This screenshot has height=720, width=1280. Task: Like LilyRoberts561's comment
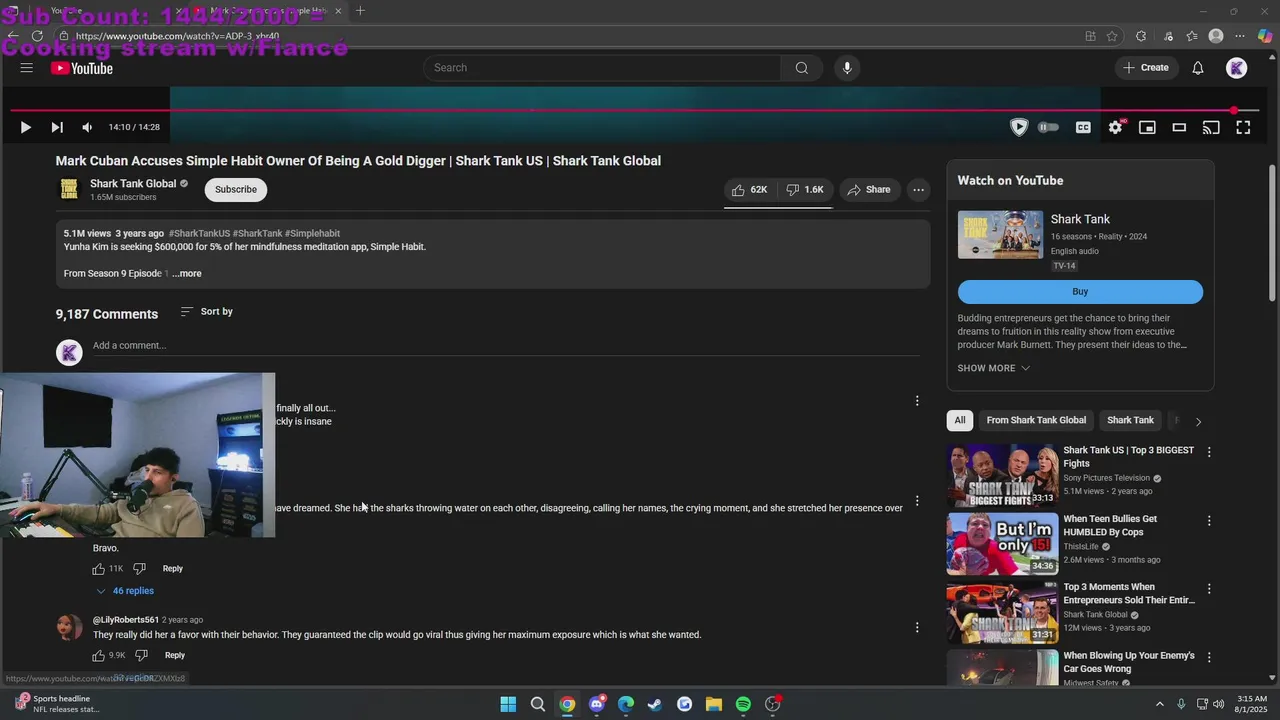coord(99,656)
